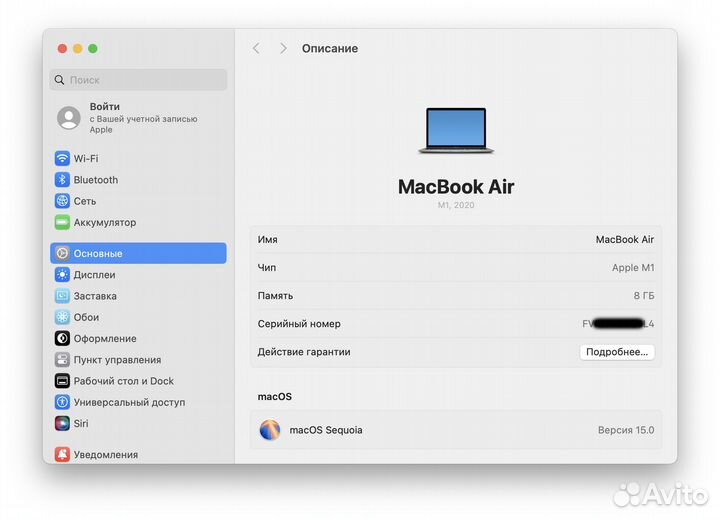Open the Wi-Fi settings pane
Screen dimensions: 720x520
click(138, 158)
